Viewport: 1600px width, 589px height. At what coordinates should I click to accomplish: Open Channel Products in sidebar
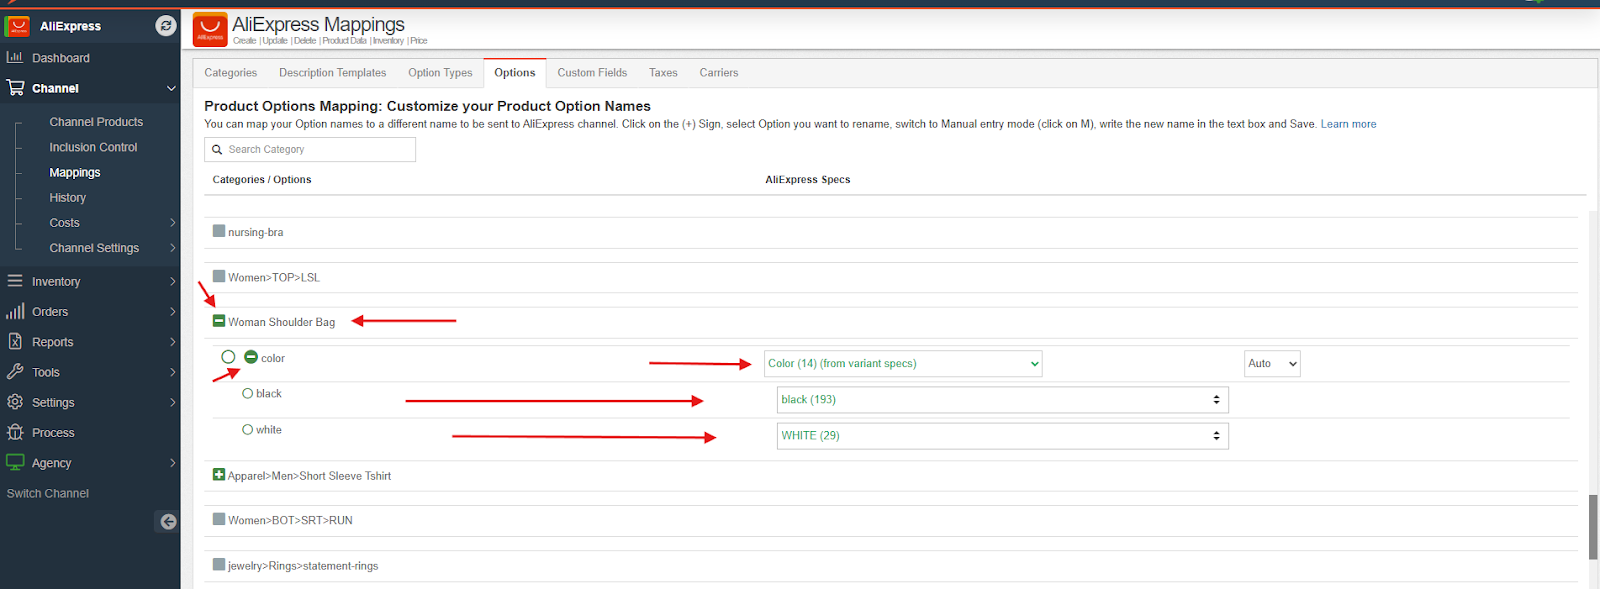coord(96,122)
